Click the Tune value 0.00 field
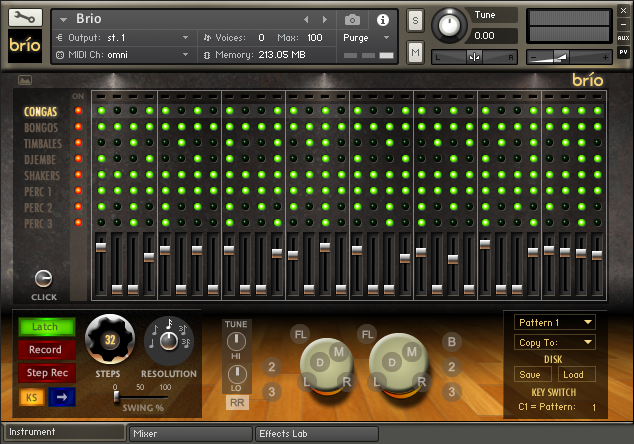The image size is (634, 444). click(494, 36)
